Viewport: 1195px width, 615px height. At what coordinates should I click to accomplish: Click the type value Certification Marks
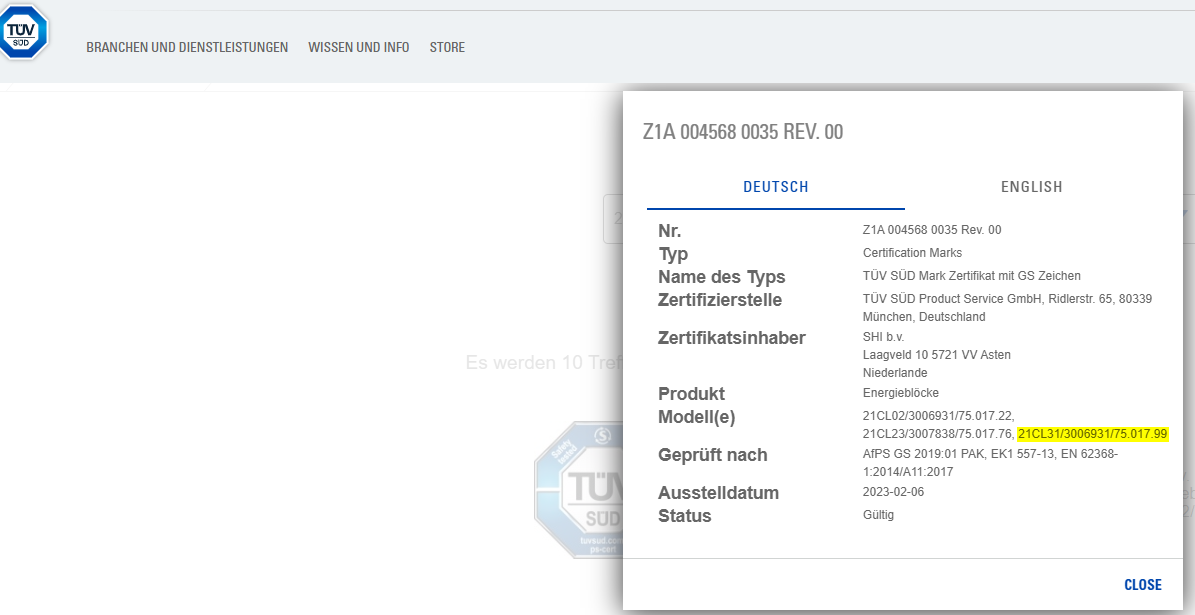coord(912,253)
